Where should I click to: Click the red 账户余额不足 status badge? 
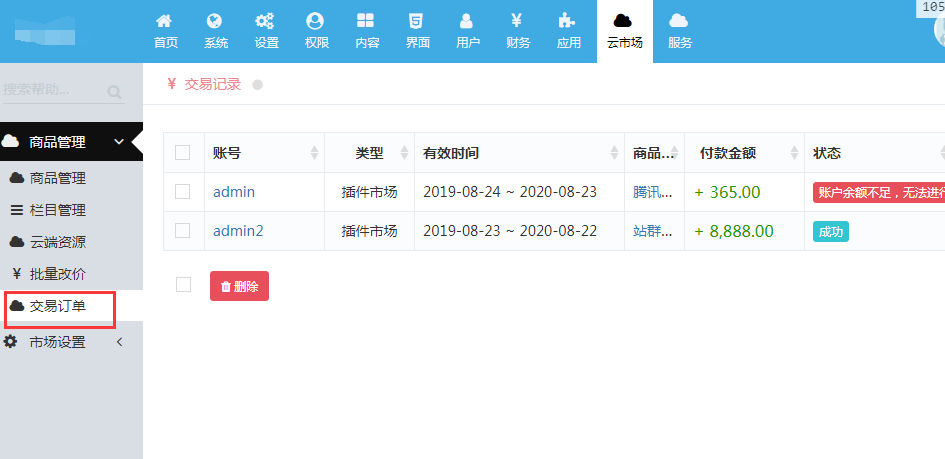pos(879,193)
